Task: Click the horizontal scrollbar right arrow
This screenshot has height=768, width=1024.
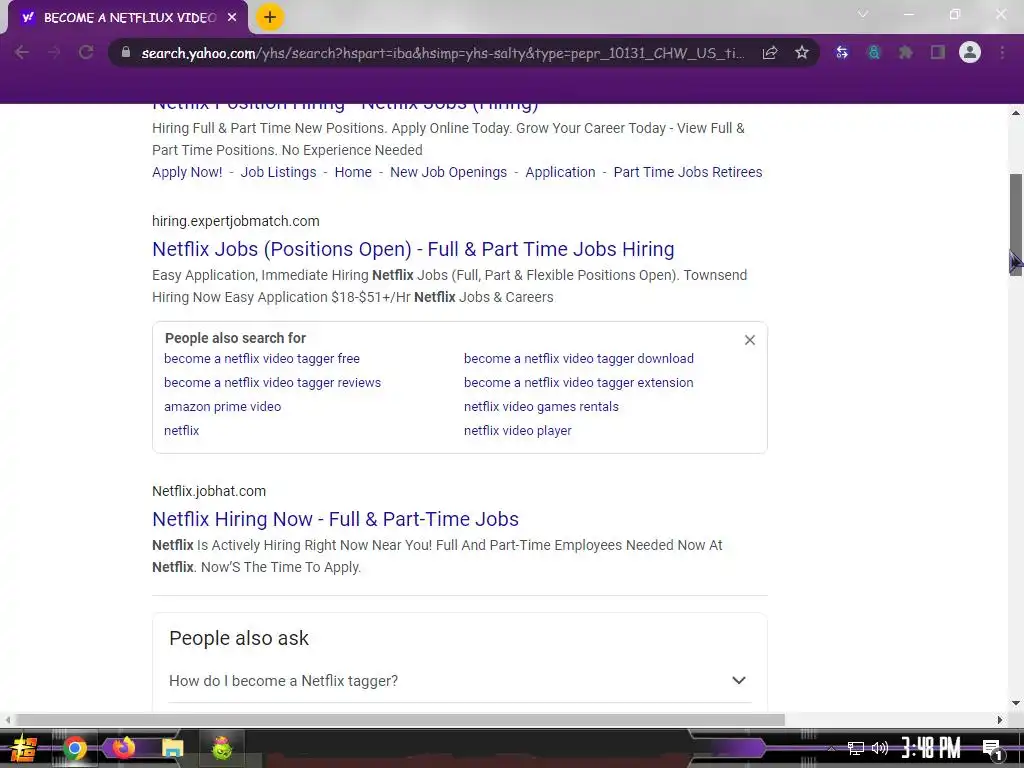Action: [1000, 720]
